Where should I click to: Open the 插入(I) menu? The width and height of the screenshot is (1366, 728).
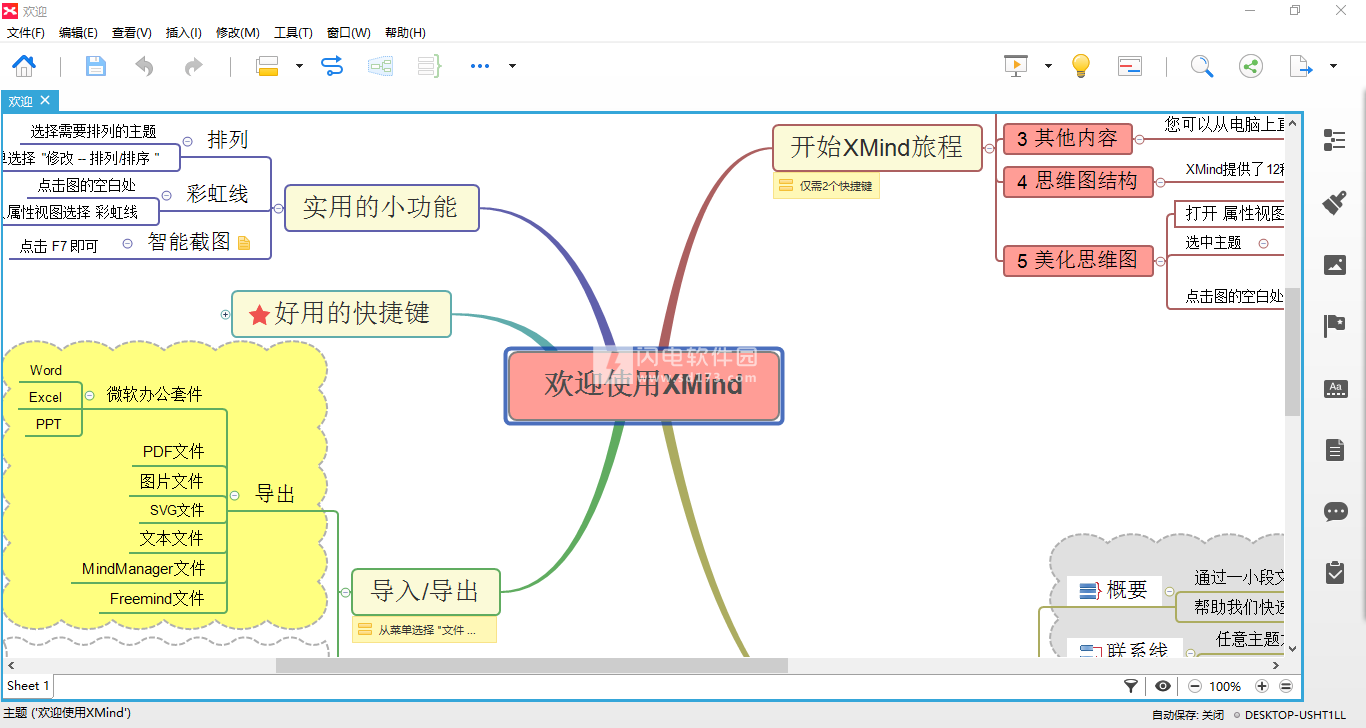[183, 33]
